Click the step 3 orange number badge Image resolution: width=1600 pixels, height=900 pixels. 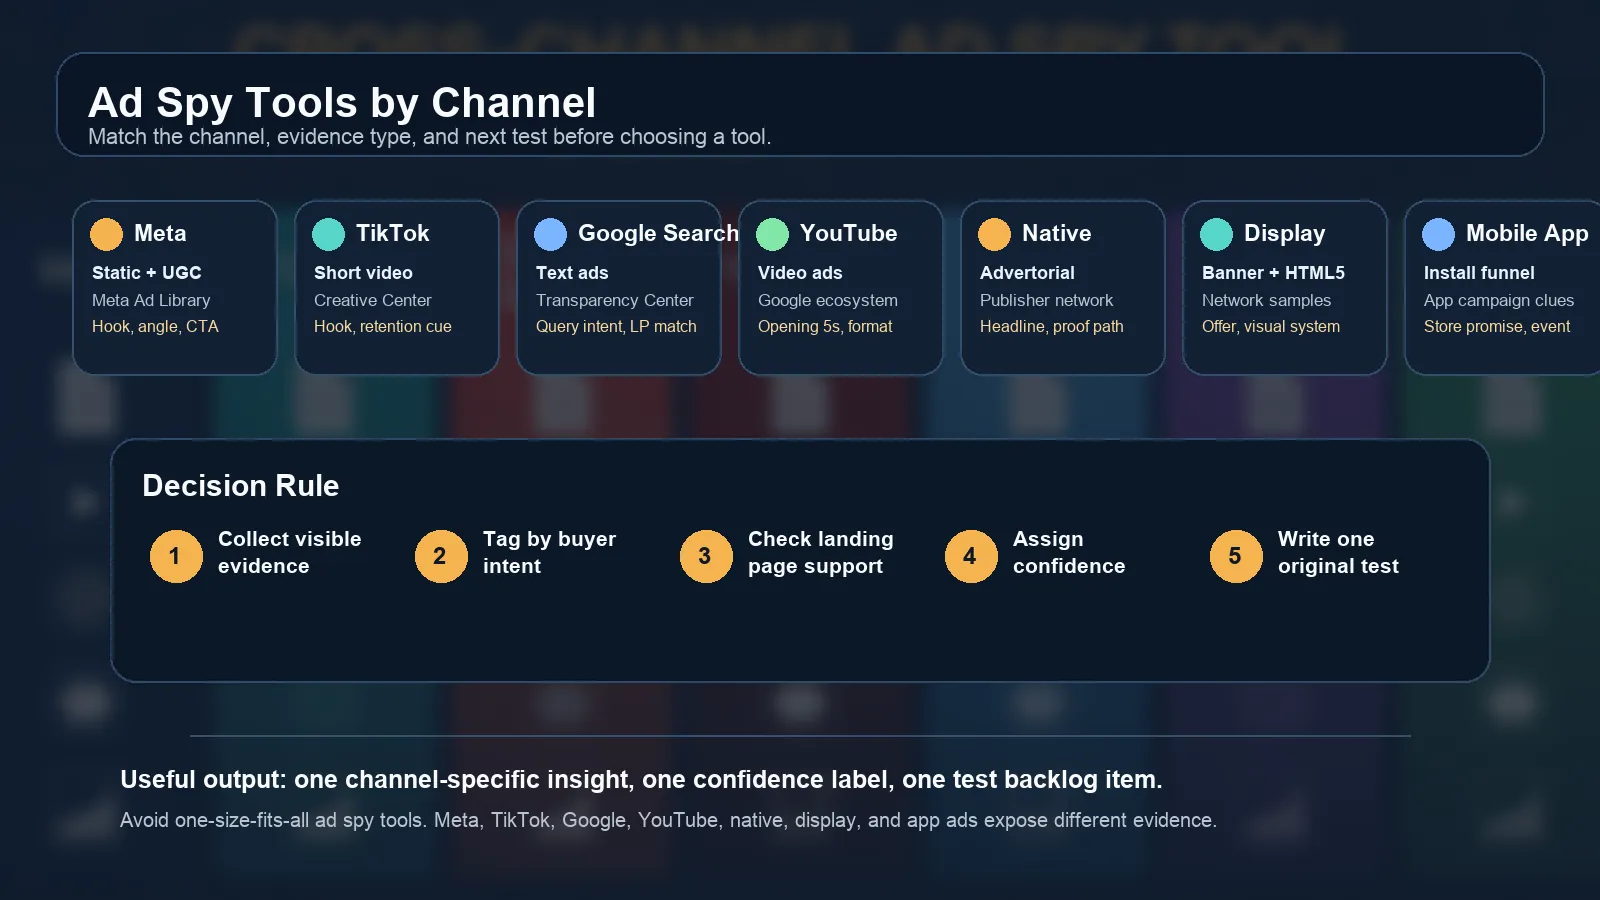(705, 556)
